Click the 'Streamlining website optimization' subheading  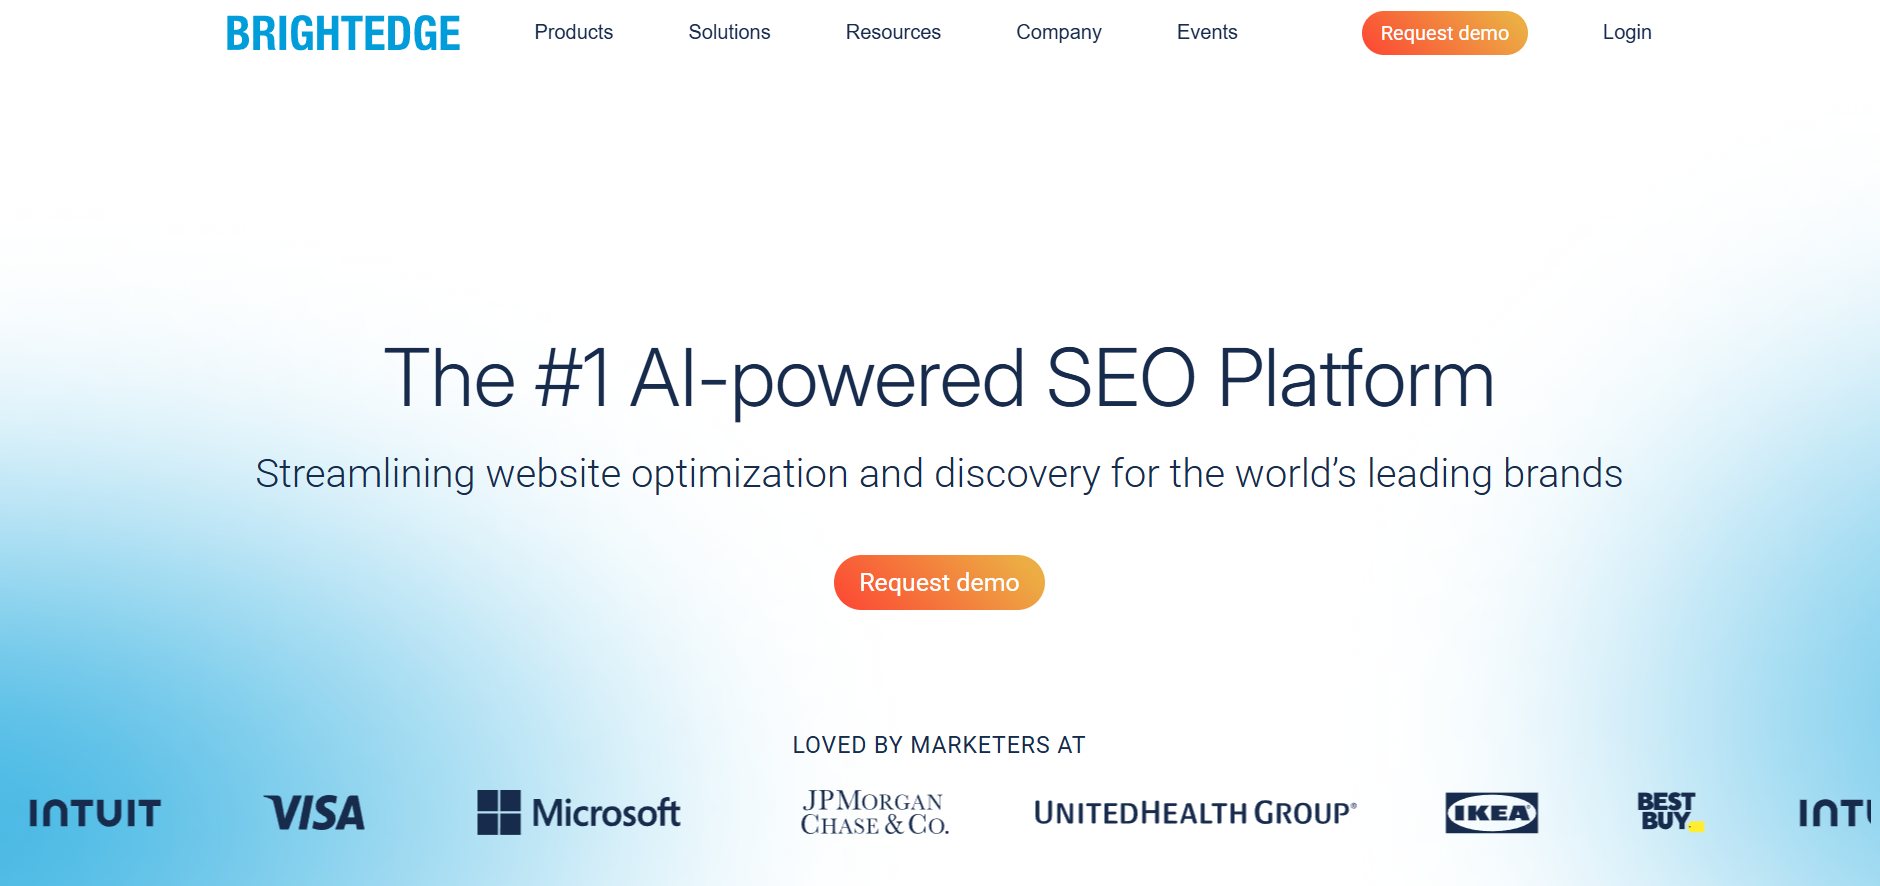tap(939, 474)
